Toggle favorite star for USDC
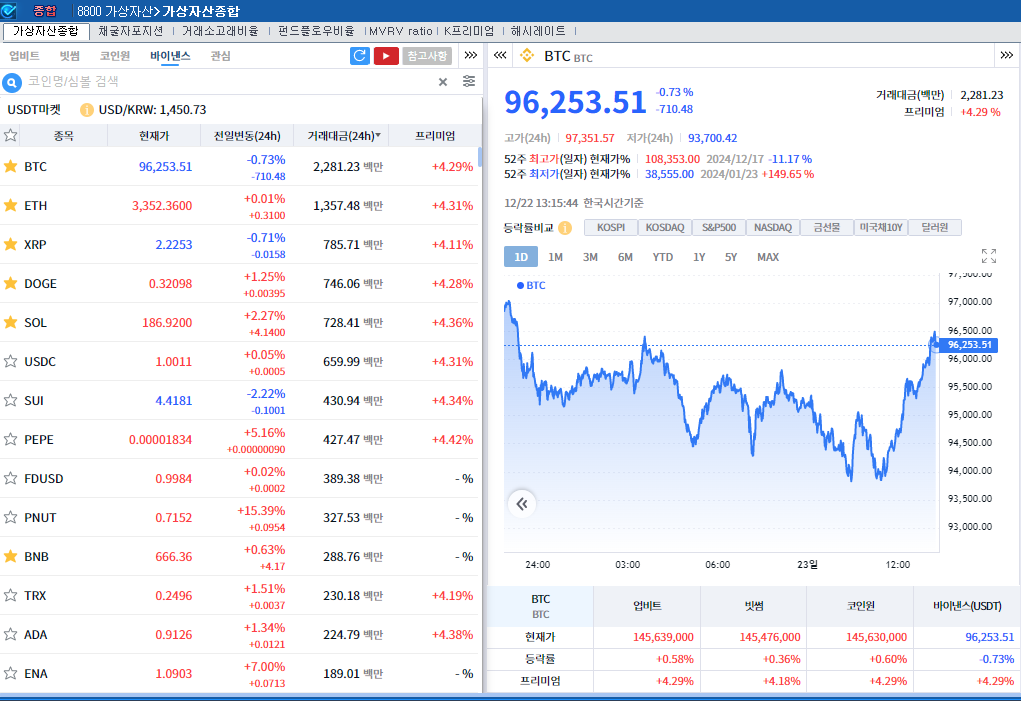The height and width of the screenshot is (701, 1021). tap(11, 361)
